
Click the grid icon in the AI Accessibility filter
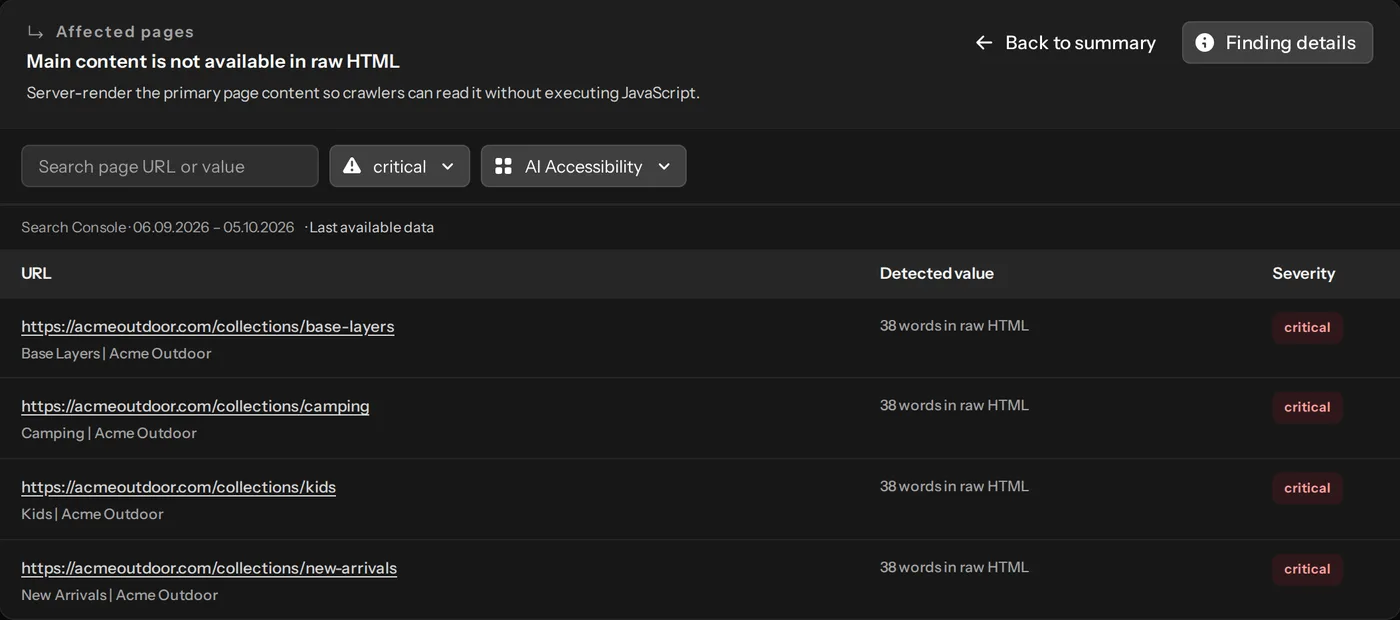click(x=503, y=166)
